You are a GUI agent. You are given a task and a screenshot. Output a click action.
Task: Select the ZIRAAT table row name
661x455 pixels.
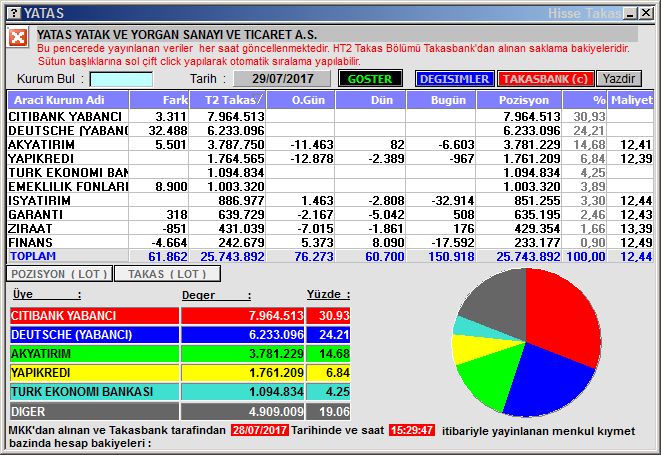point(30,228)
